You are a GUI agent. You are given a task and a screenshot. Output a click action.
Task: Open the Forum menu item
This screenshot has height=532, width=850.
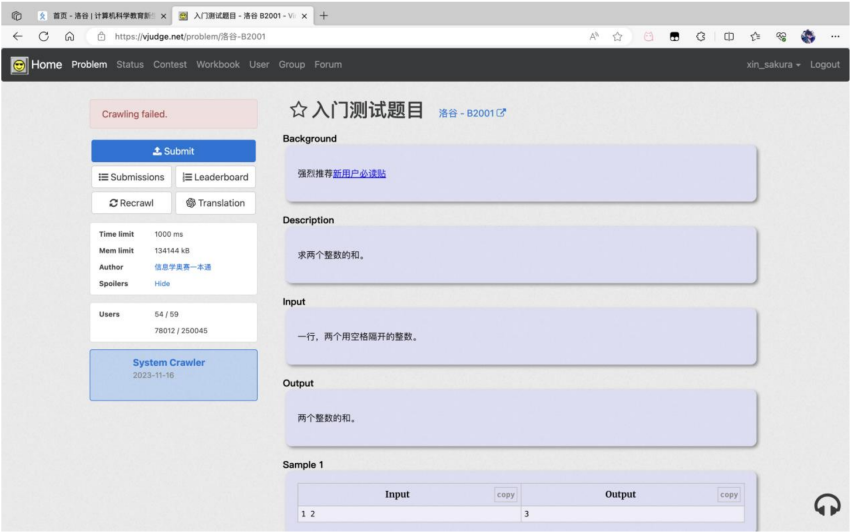[328, 65]
